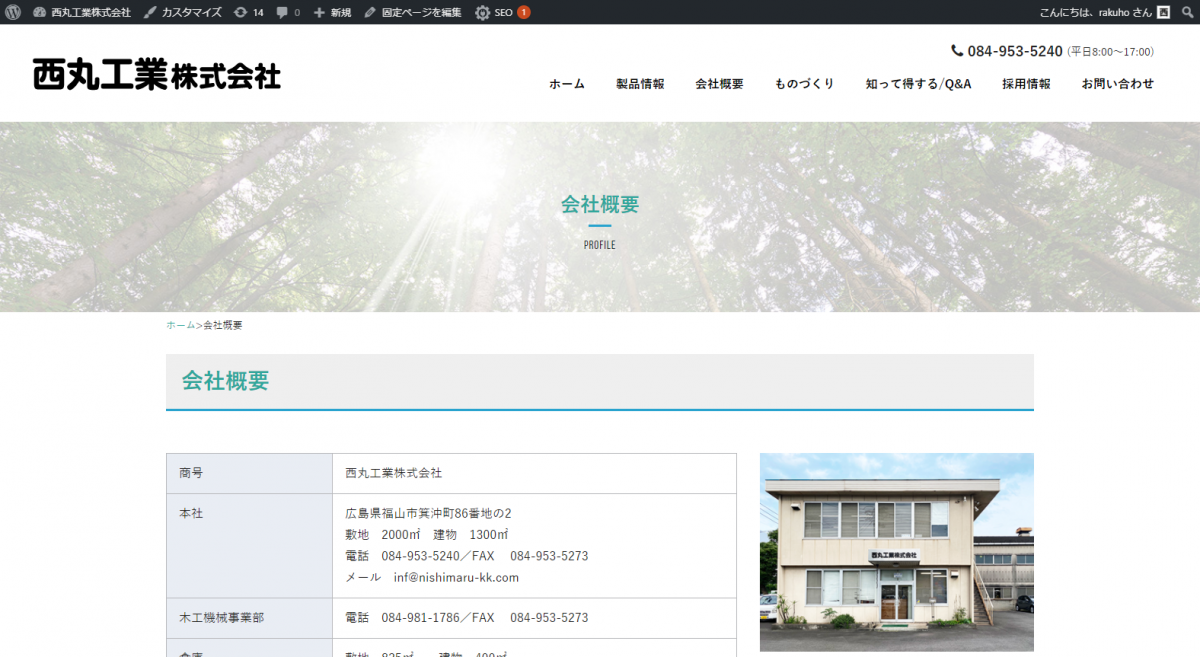Click the address 広島県福山市箕沖町86番地の2
Image resolution: width=1200 pixels, height=657 pixels.
tap(429, 513)
